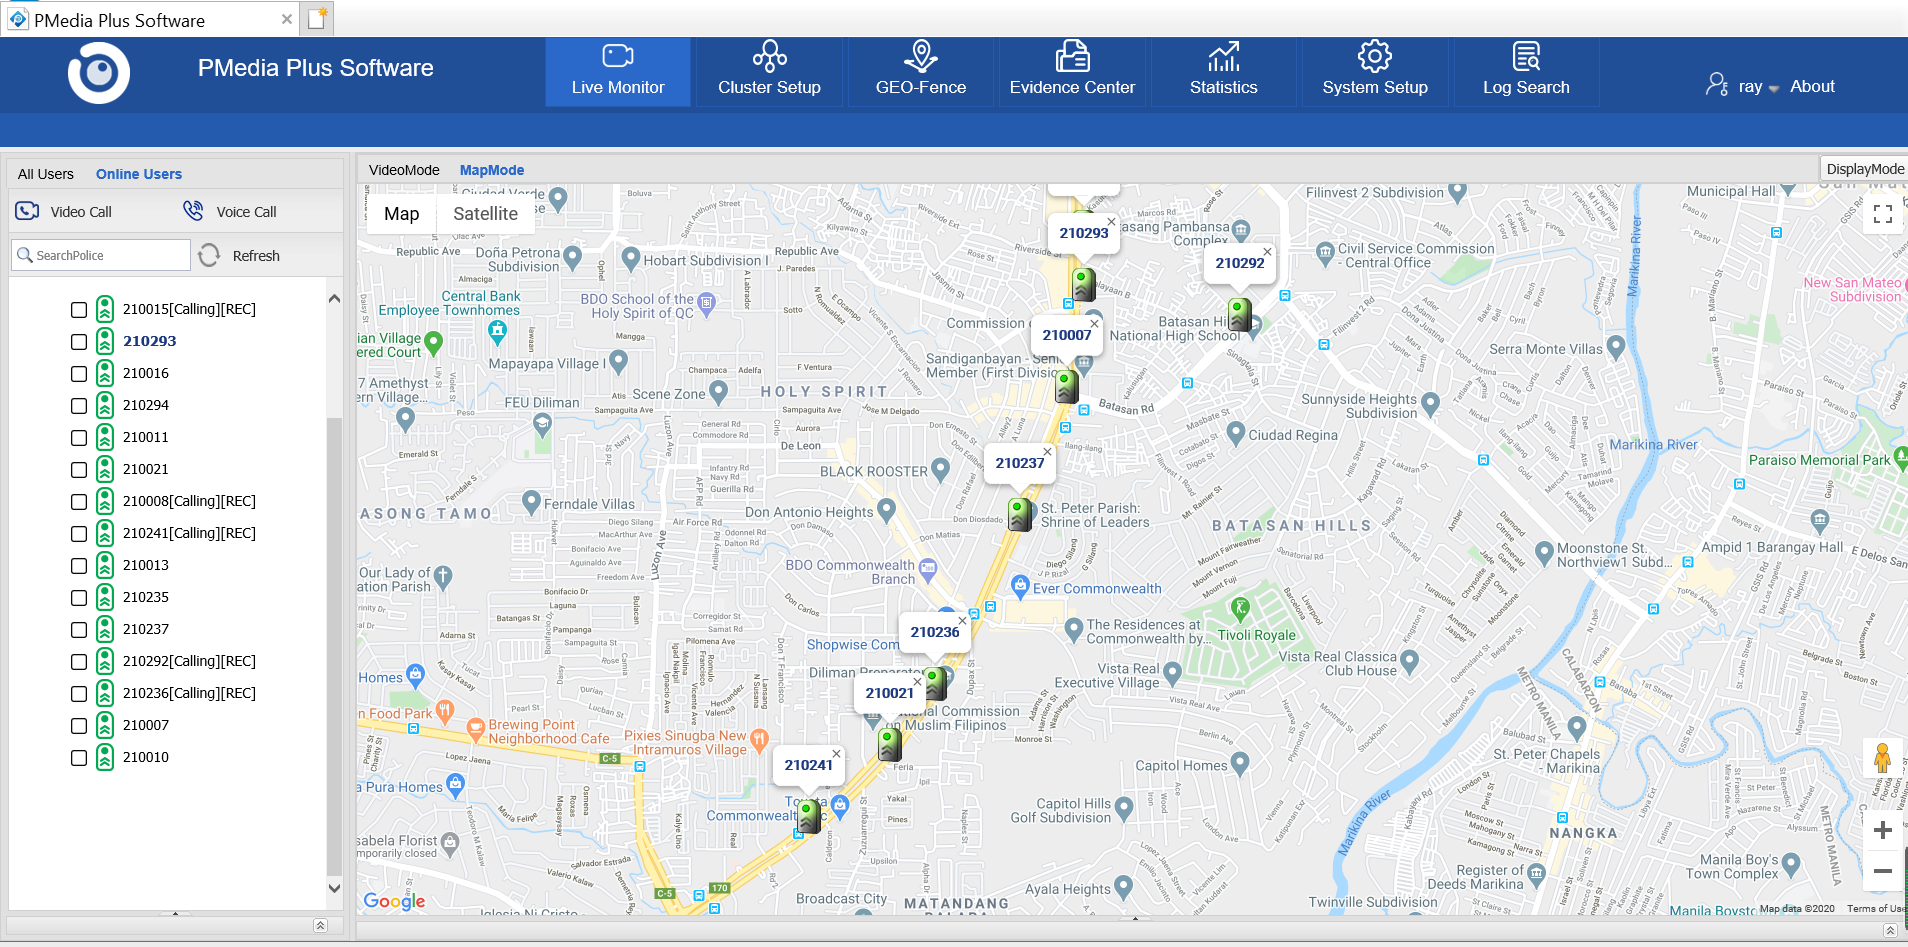Check the box for user 210293
This screenshot has width=1908, height=947.
click(79, 342)
